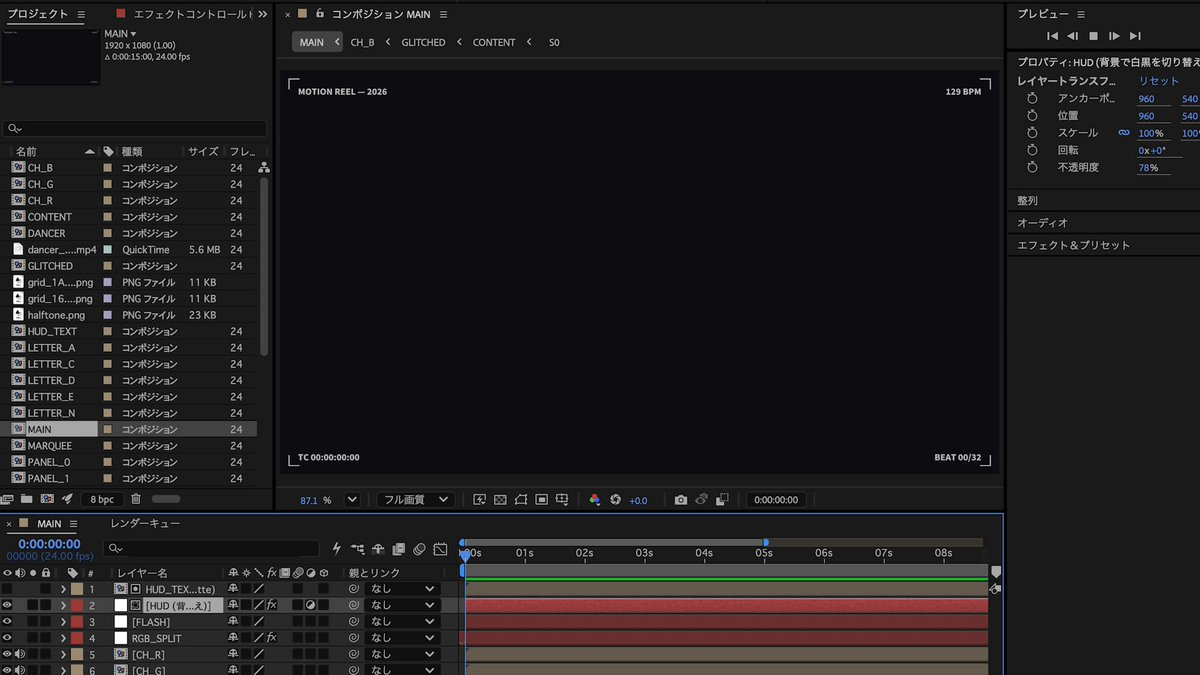Expand layer 1 HUD_TEX properties
This screenshot has height=675, width=1200.
pyautogui.click(x=63, y=589)
